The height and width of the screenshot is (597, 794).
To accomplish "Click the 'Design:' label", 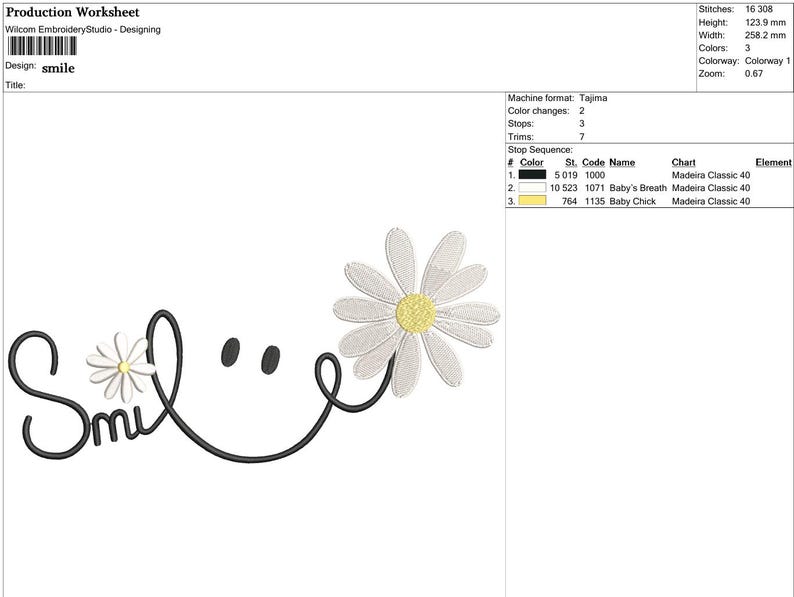I will pyautogui.click(x=21, y=66).
